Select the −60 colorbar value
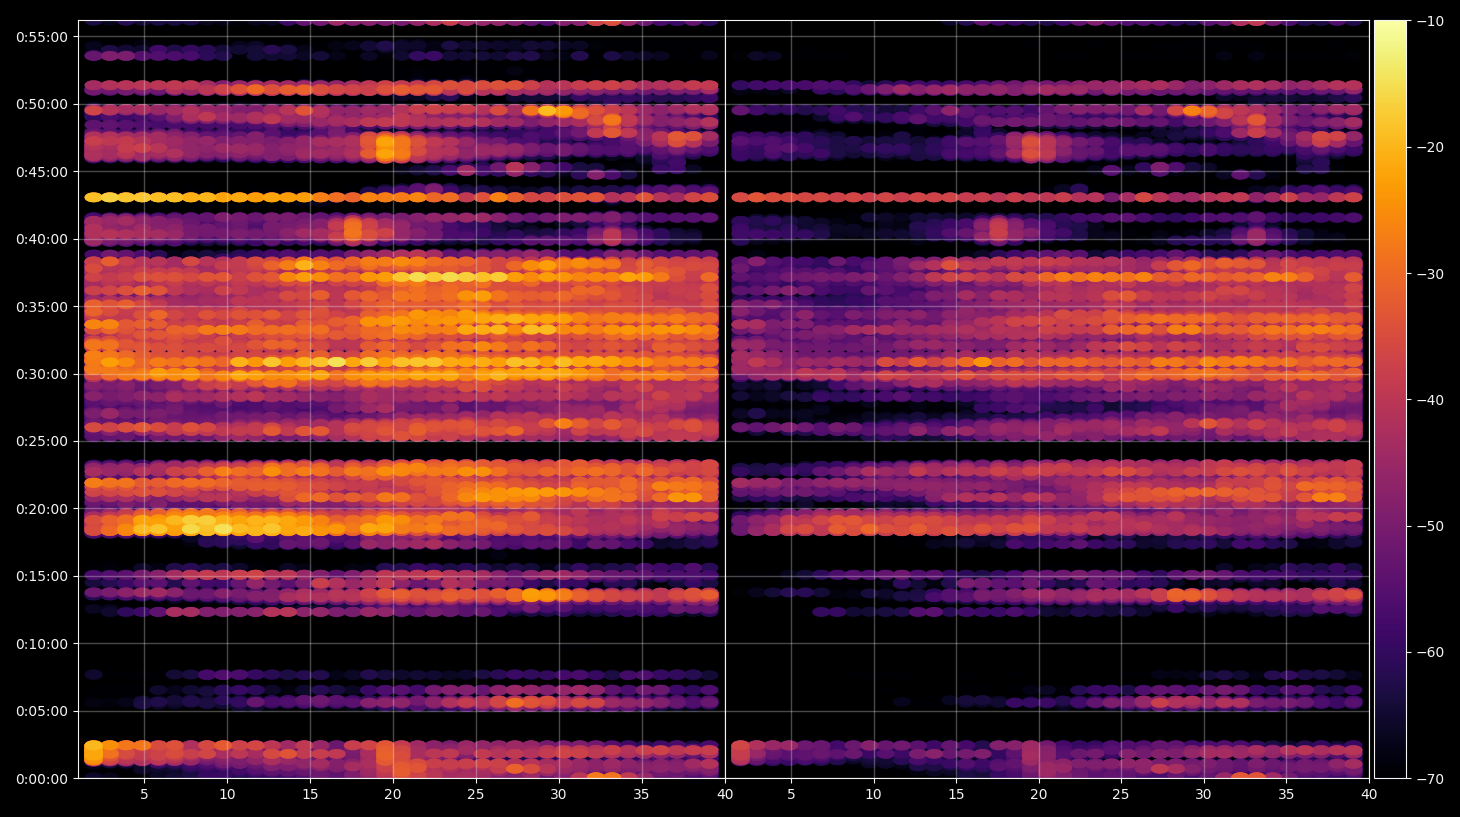 pos(1430,652)
